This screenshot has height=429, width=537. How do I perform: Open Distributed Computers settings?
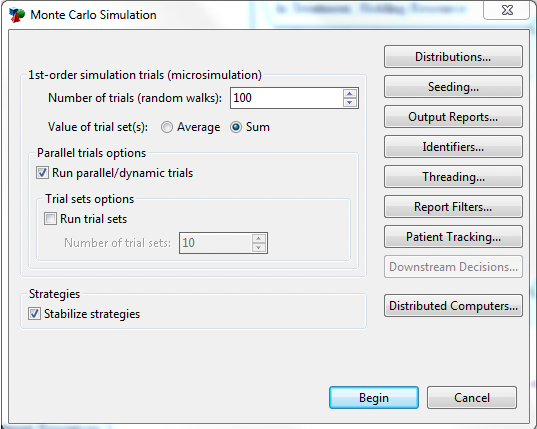pos(453,305)
